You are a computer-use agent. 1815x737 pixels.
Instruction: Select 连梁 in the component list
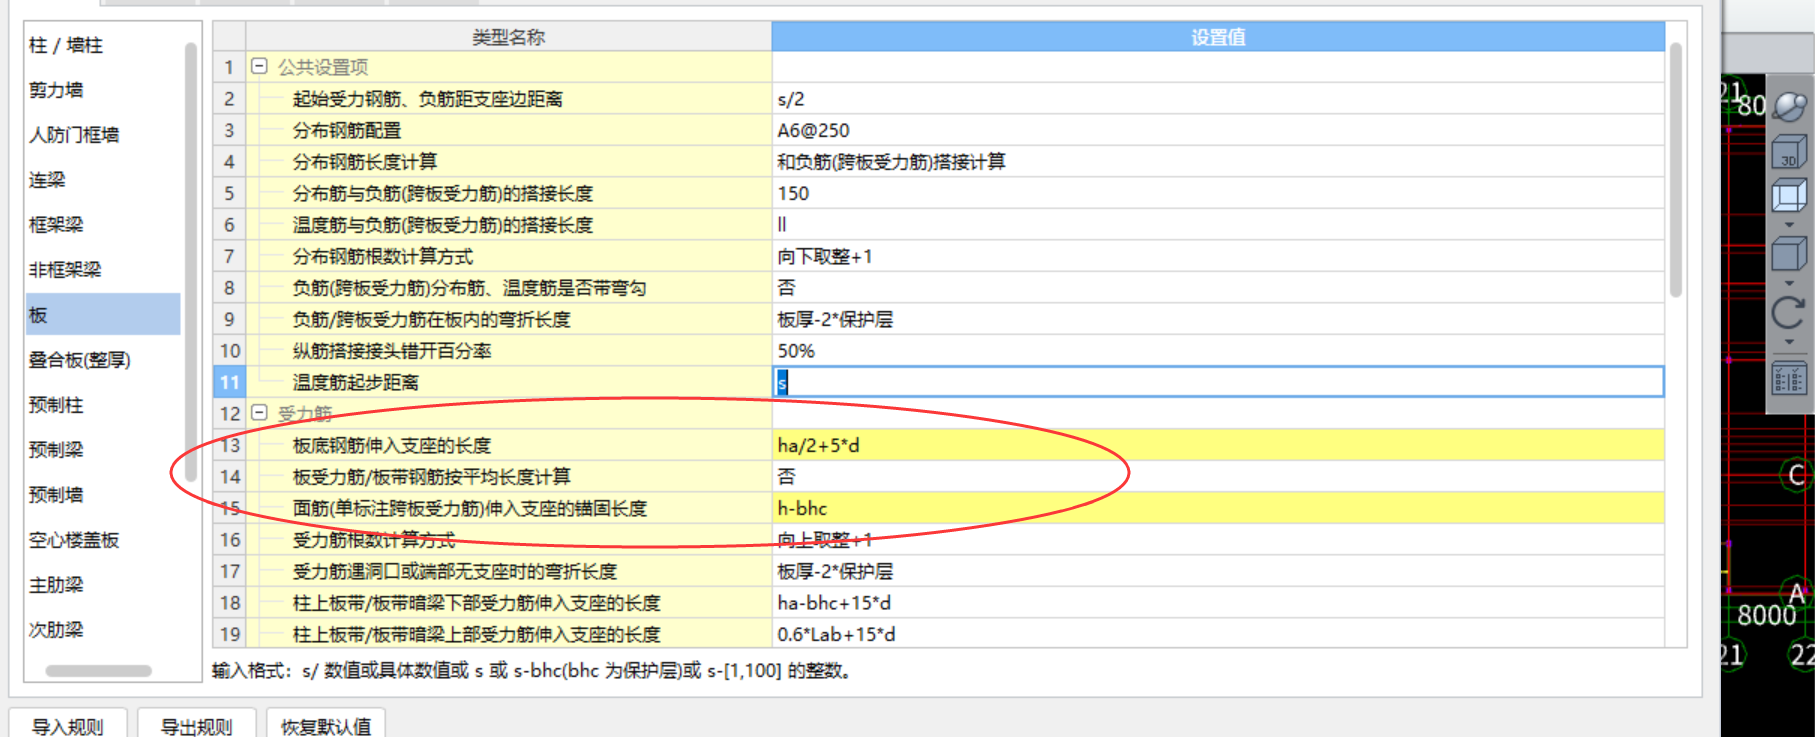tap(47, 180)
